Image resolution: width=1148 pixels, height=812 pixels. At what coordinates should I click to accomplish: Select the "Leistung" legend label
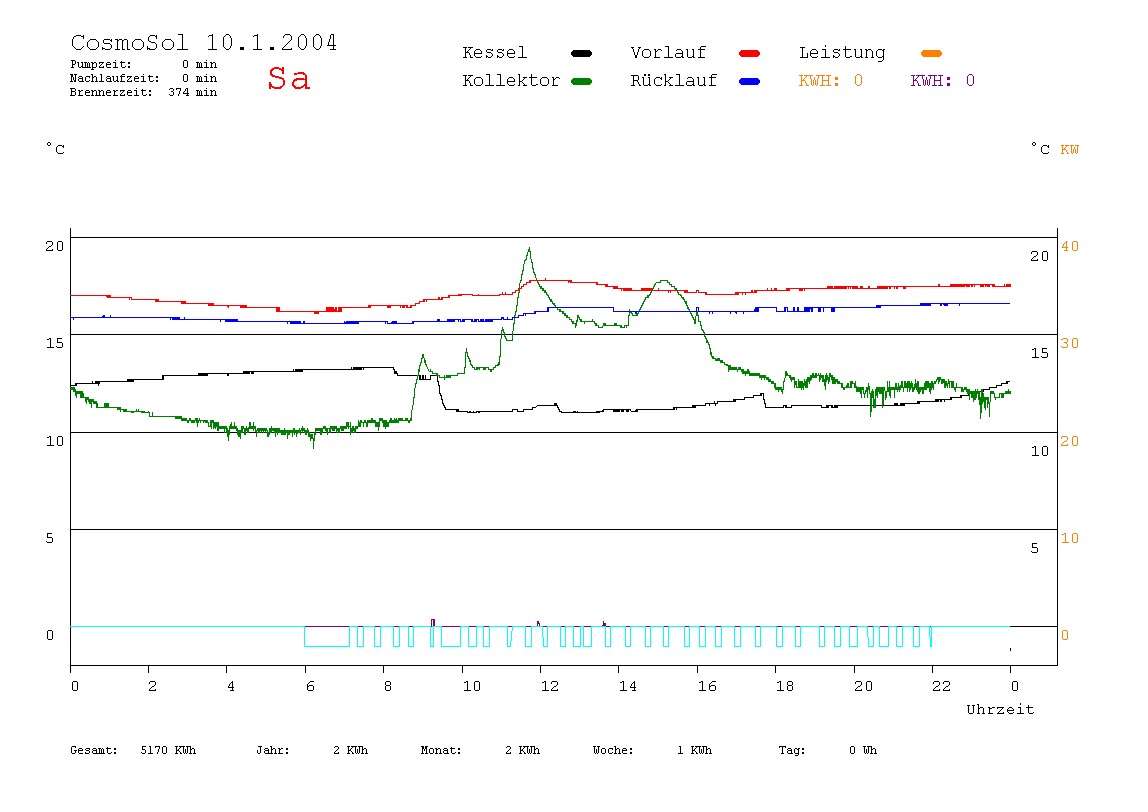tap(842, 53)
